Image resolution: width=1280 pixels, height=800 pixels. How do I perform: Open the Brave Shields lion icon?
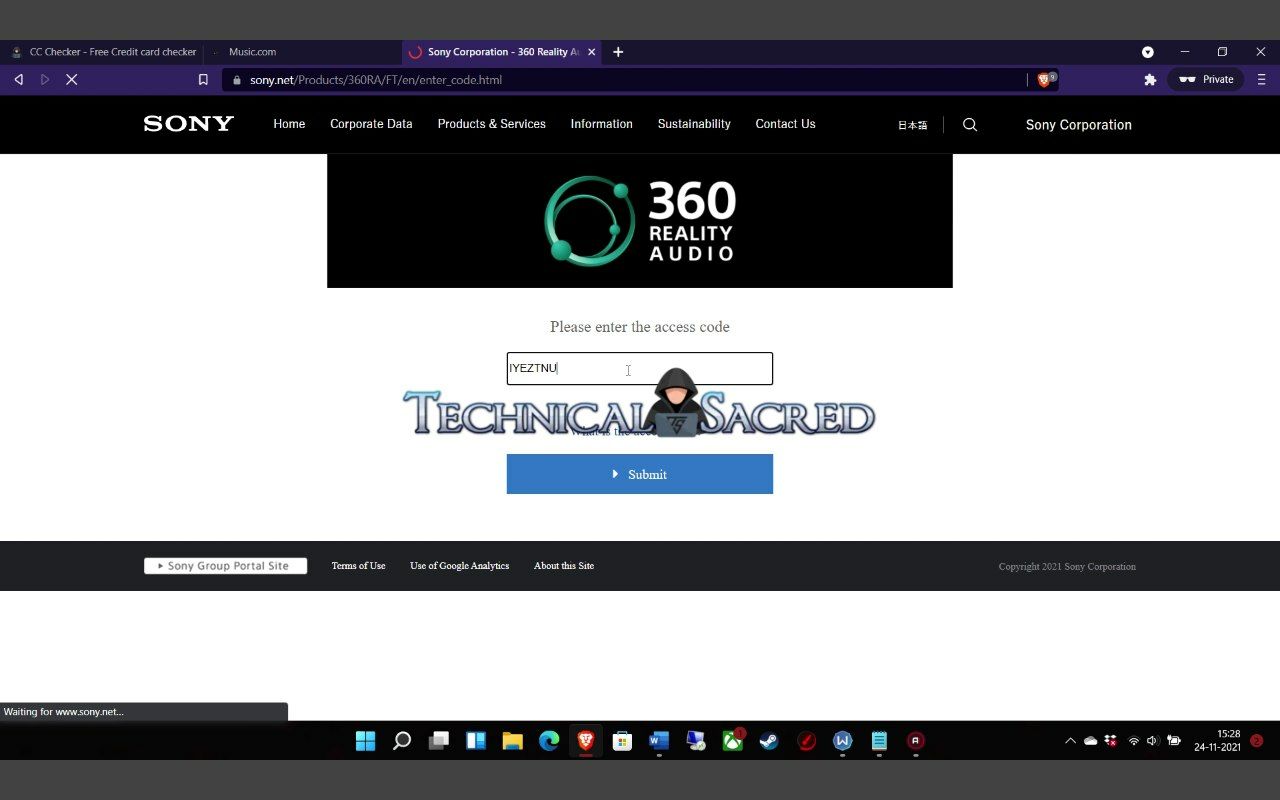pos(1045,80)
